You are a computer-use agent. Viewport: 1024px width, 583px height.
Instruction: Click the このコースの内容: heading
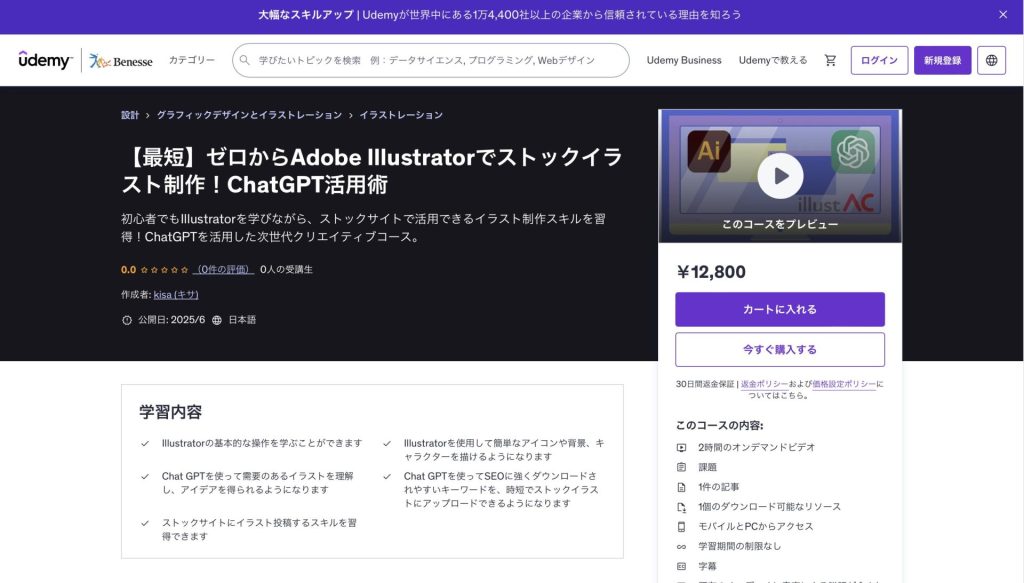(720, 426)
